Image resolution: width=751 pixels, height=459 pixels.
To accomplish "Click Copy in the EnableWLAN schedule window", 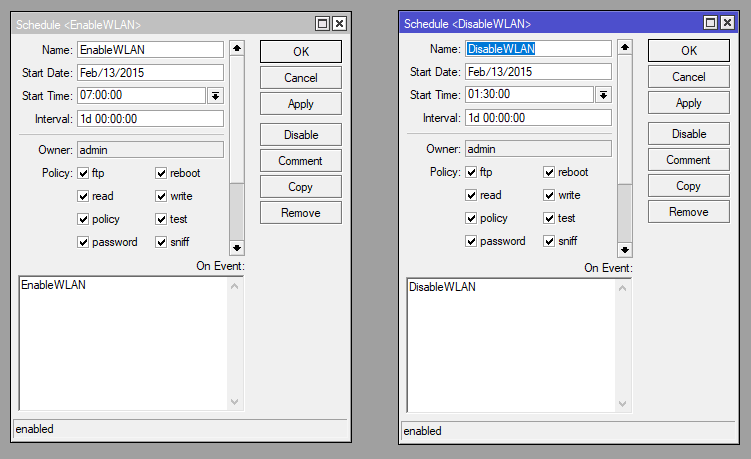I will tap(301, 186).
